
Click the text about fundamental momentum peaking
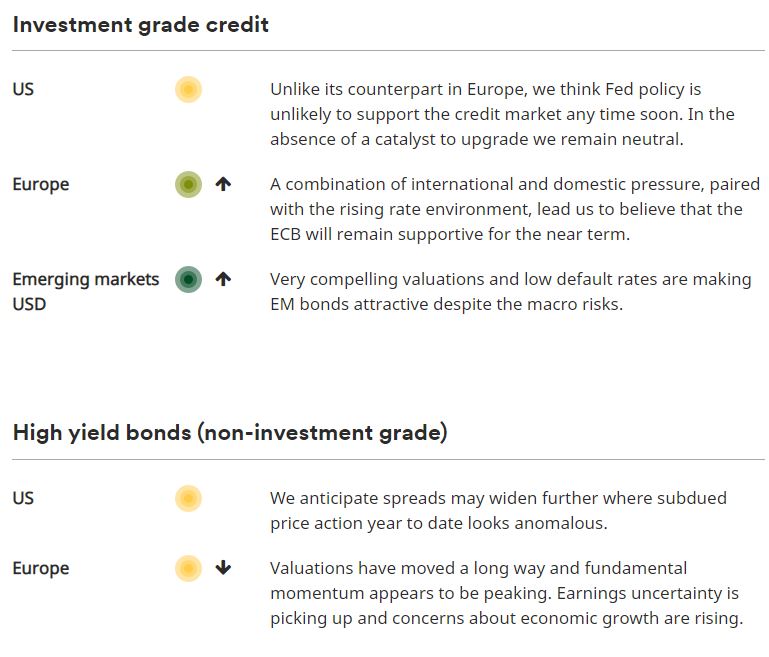pyautogui.click(x=506, y=593)
